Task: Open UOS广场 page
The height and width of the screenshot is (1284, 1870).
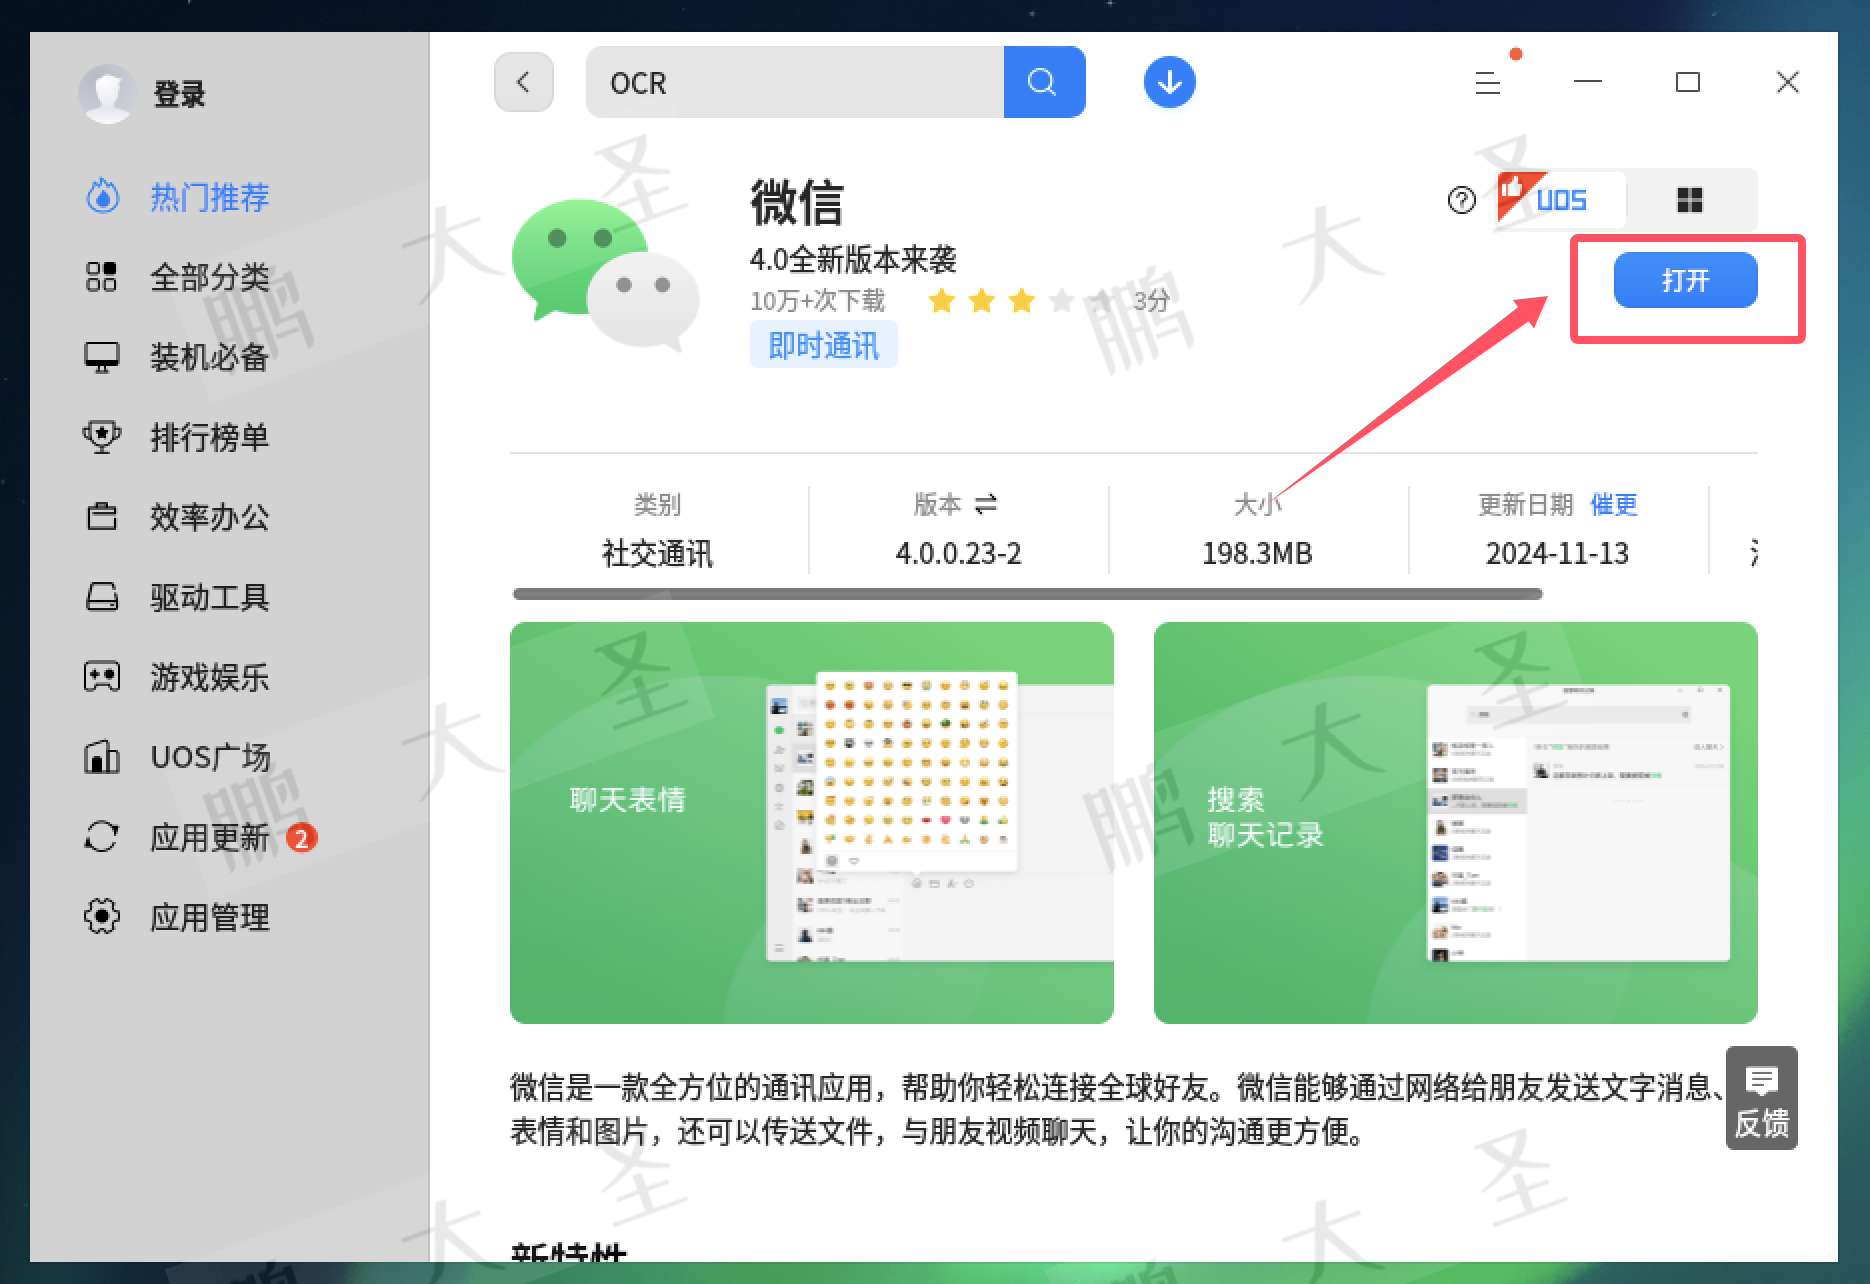Action: coord(210,757)
